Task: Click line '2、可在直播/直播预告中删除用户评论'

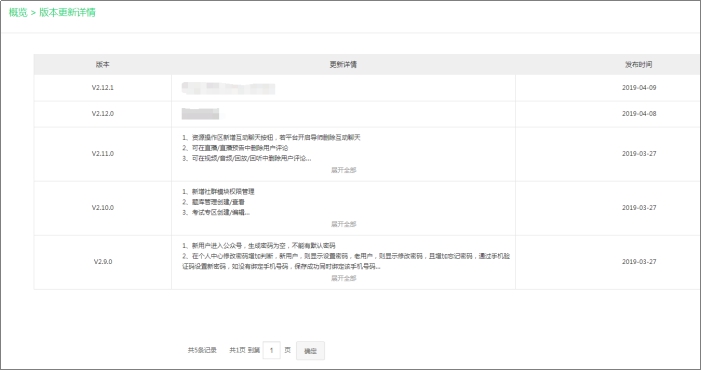Action: tap(235, 148)
